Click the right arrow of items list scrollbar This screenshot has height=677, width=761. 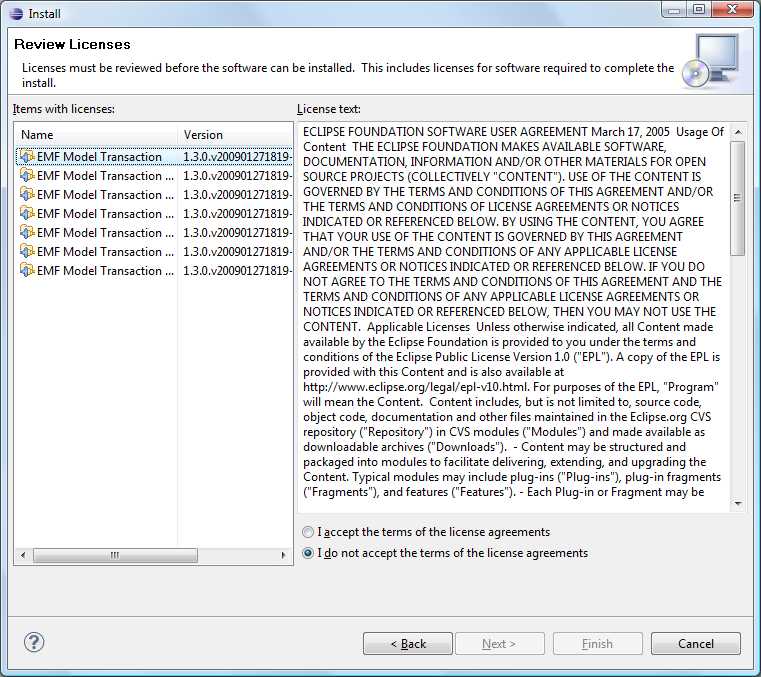[284, 555]
